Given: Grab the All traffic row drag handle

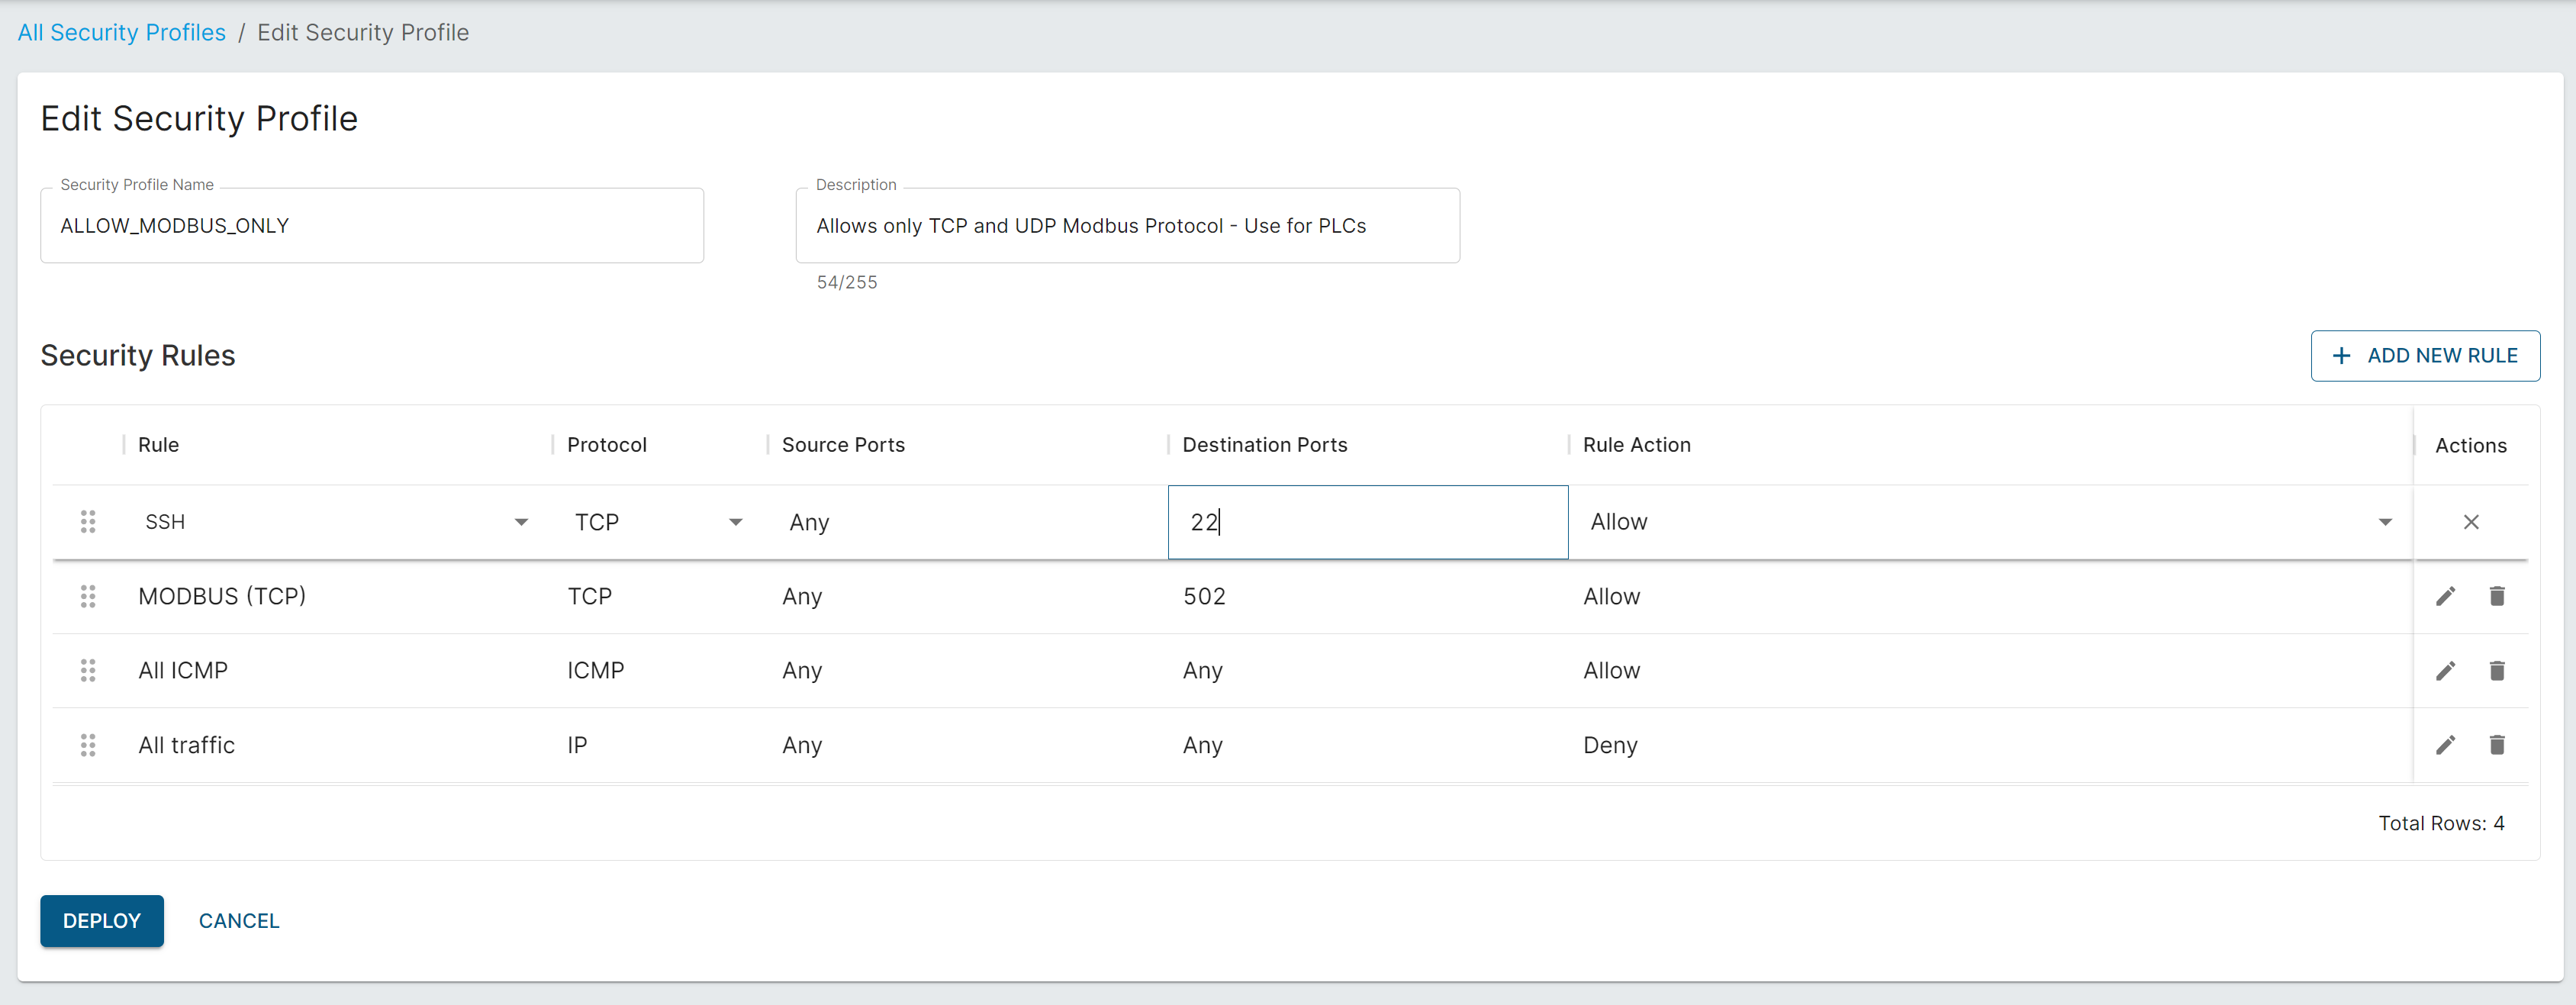Looking at the screenshot, I should tap(88, 744).
